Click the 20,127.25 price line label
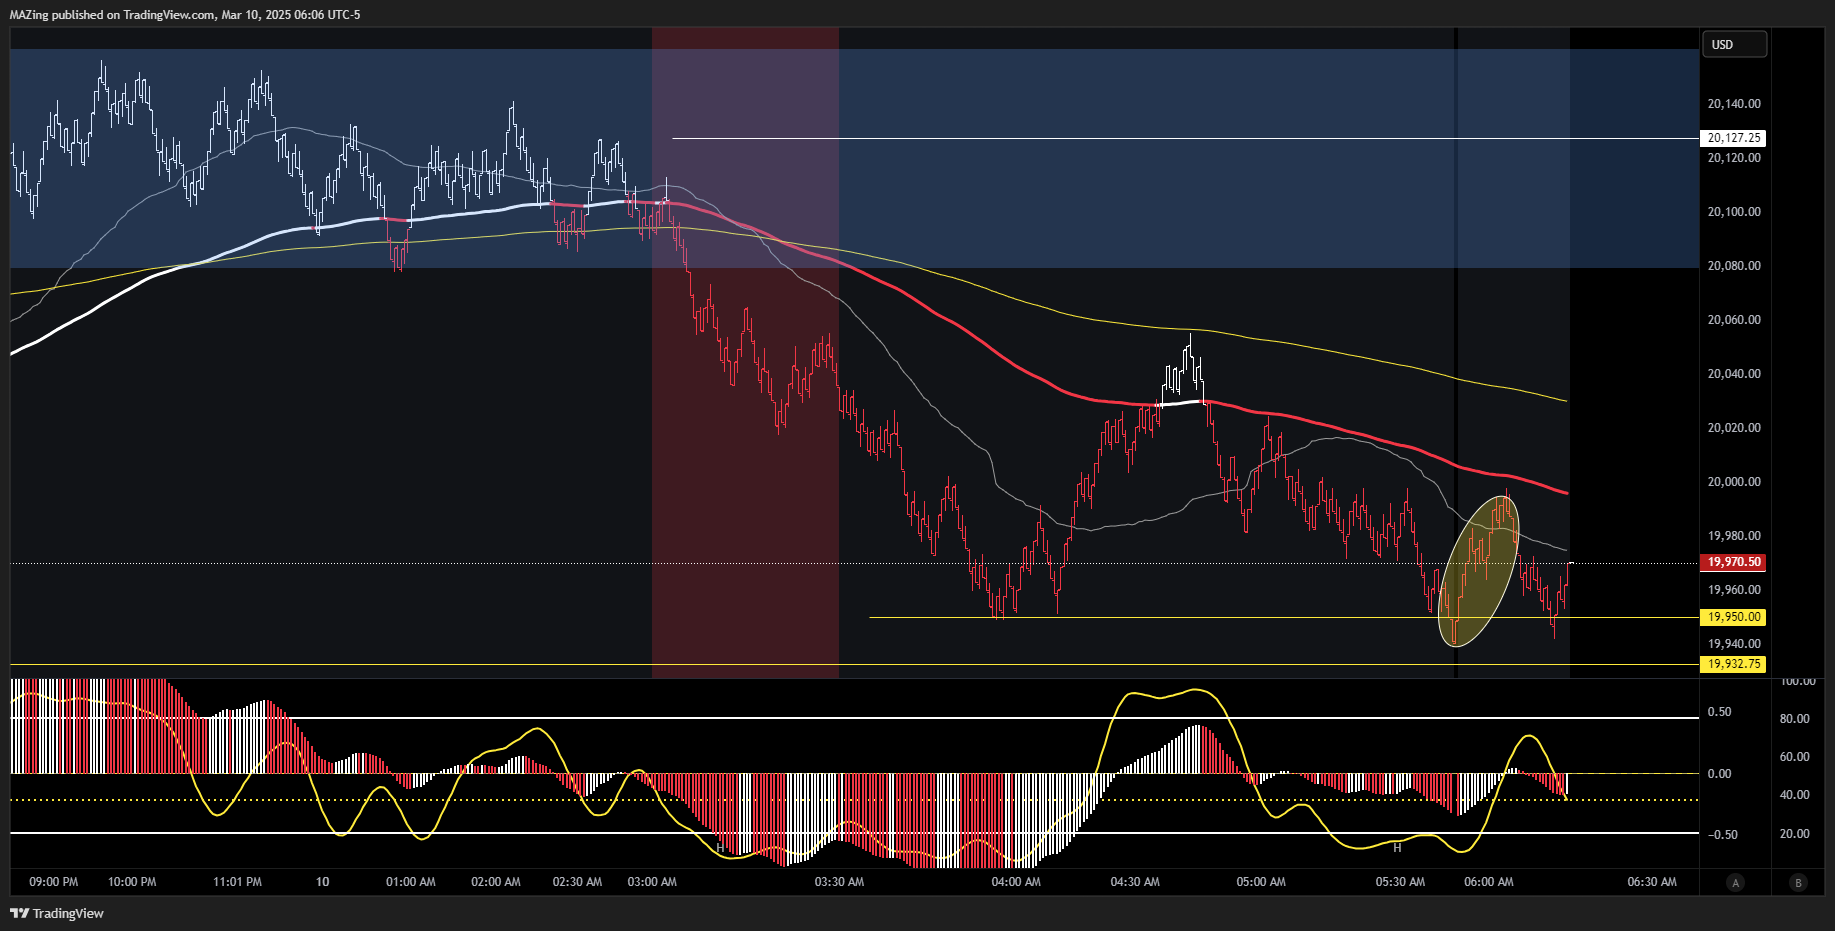The height and width of the screenshot is (931, 1835). [1734, 138]
